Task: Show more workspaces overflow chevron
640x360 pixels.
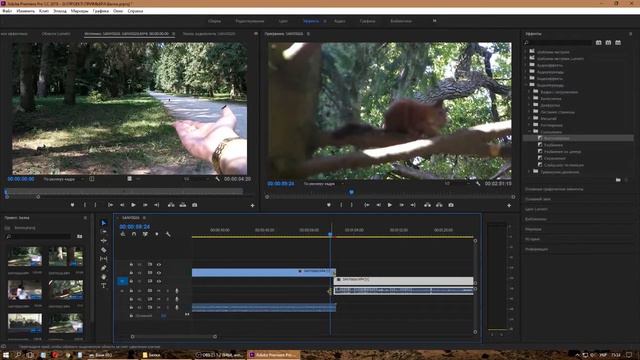Action: pos(434,21)
